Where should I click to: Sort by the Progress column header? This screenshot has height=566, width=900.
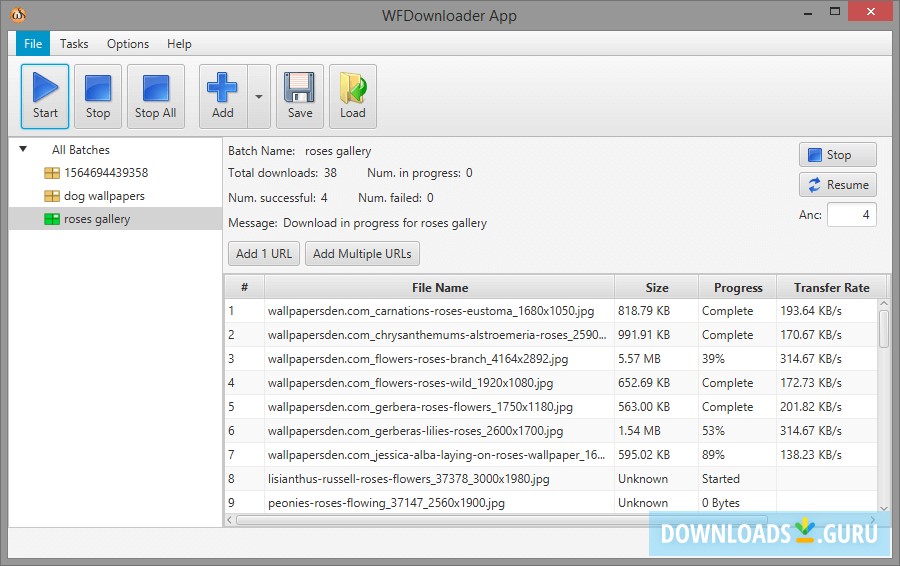(x=738, y=287)
